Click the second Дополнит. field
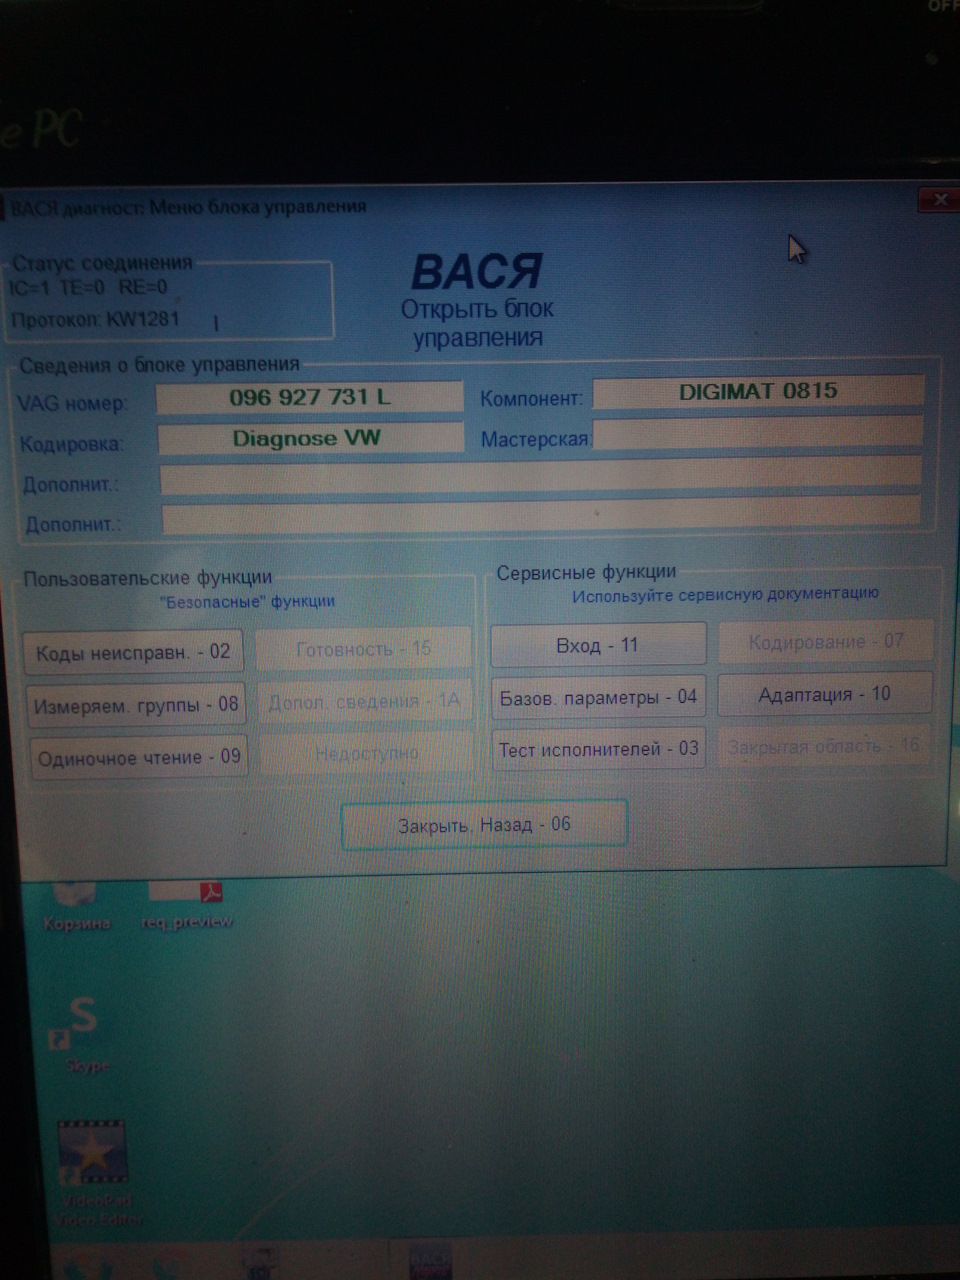 541,515
